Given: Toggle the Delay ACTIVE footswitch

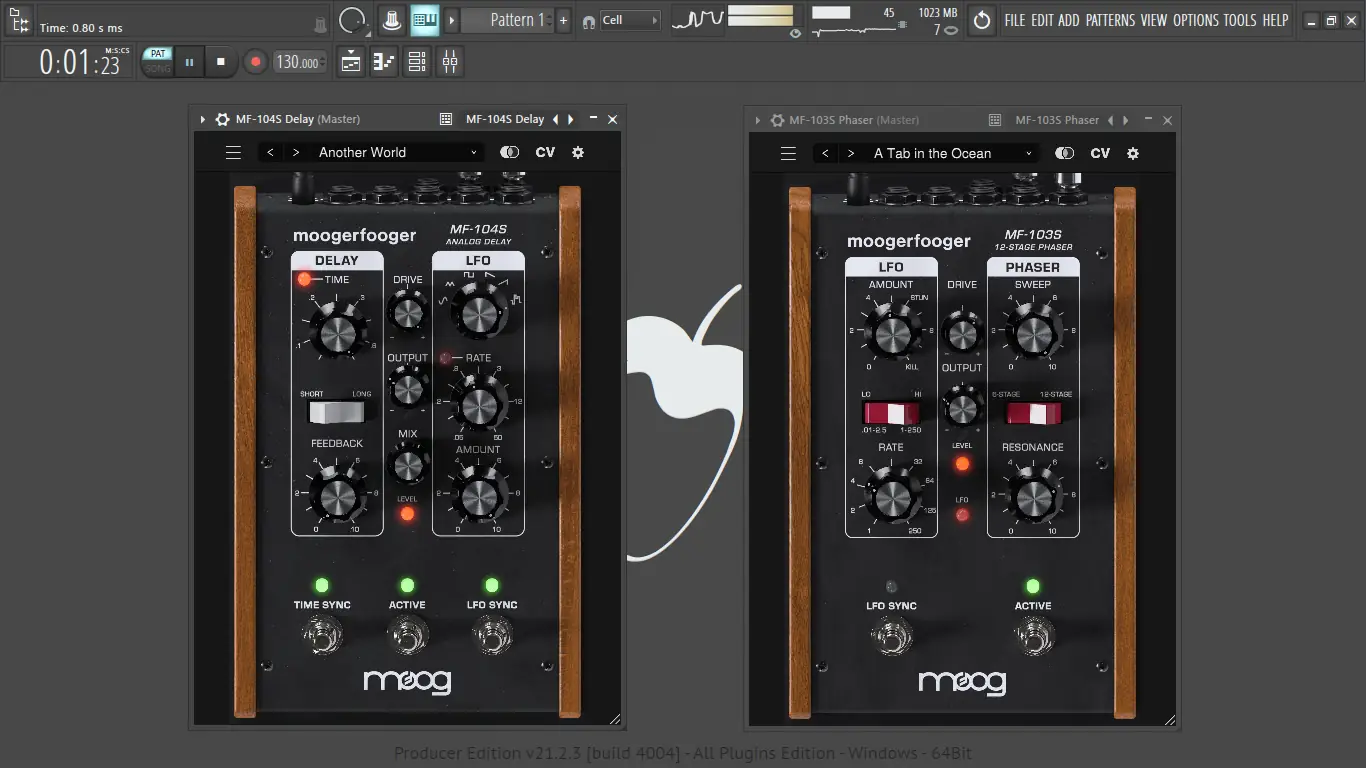Looking at the screenshot, I should click(407, 635).
